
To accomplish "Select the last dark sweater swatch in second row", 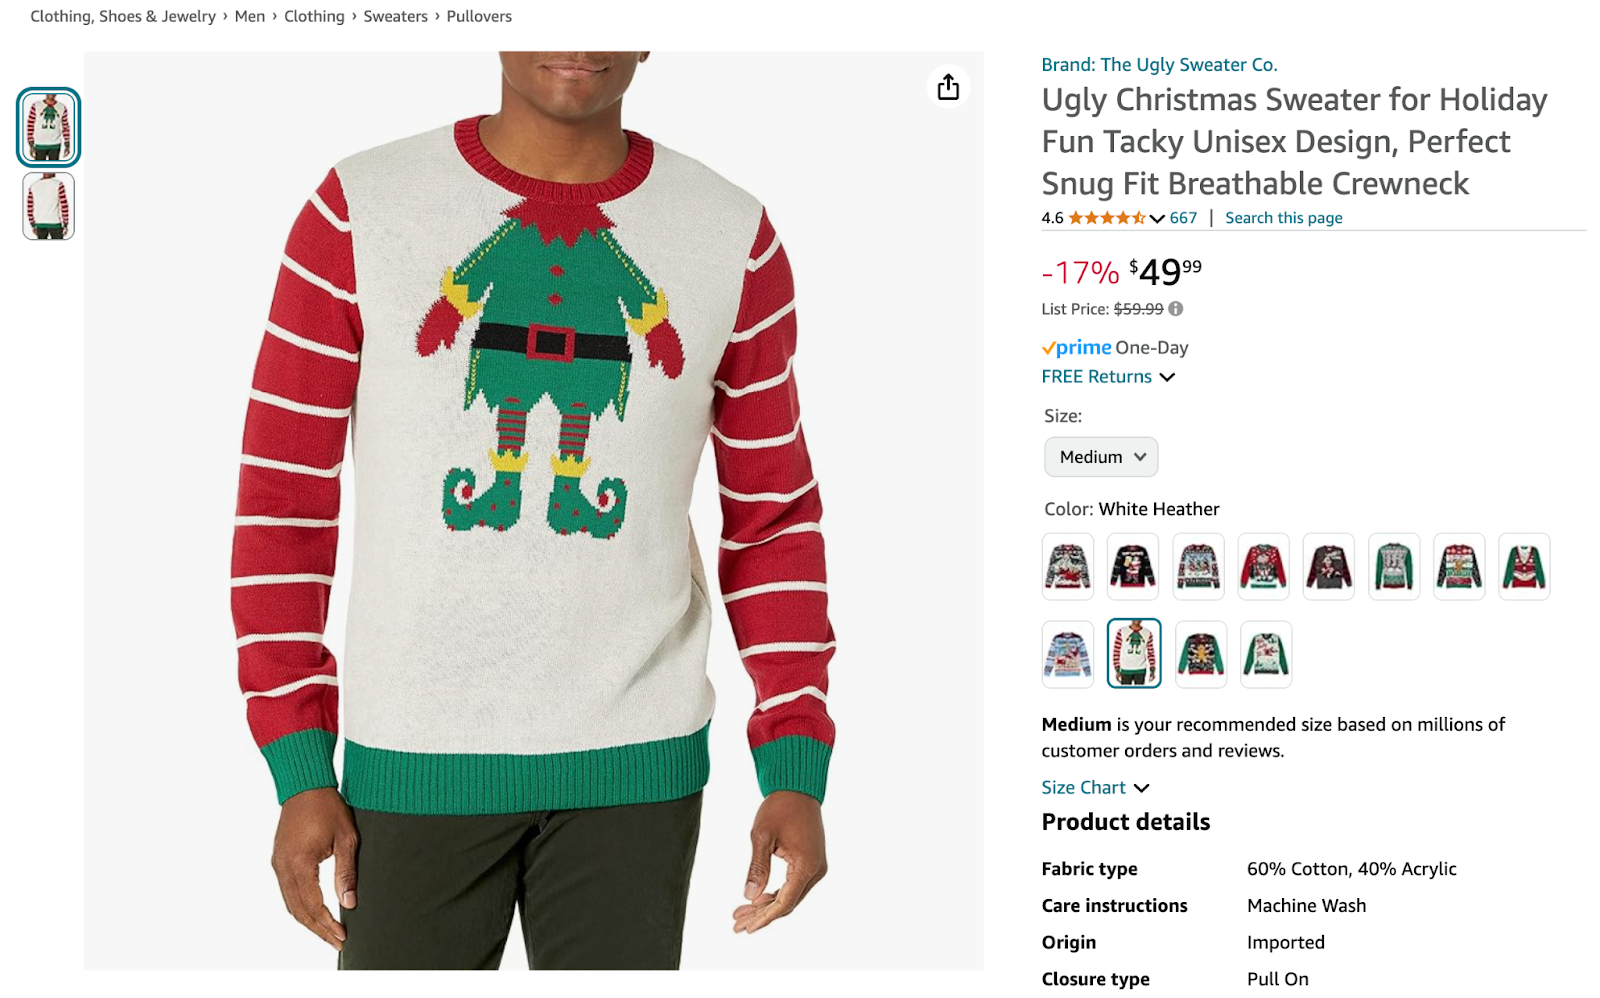I will 1265,654.
